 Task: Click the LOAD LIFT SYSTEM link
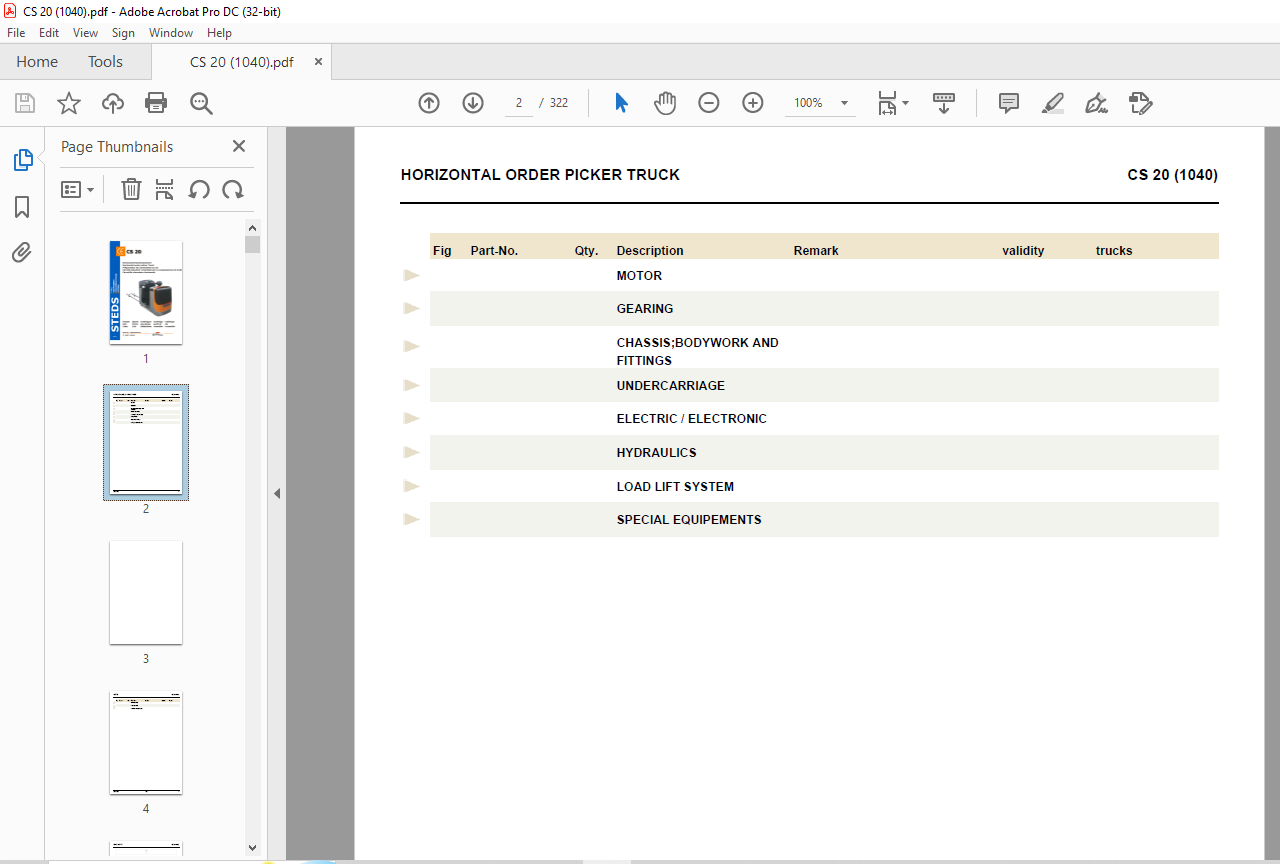pos(675,487)
